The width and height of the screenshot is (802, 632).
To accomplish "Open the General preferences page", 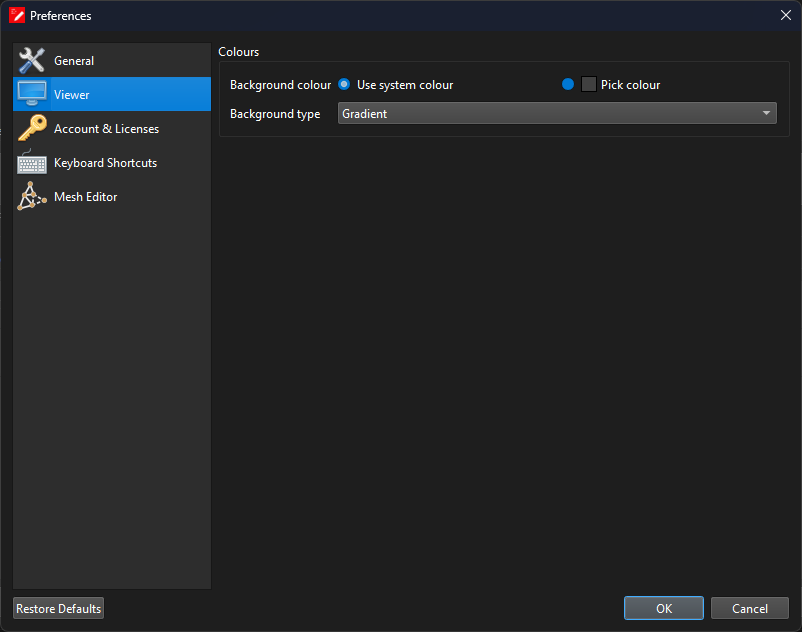I will click(x=112, y=60).
